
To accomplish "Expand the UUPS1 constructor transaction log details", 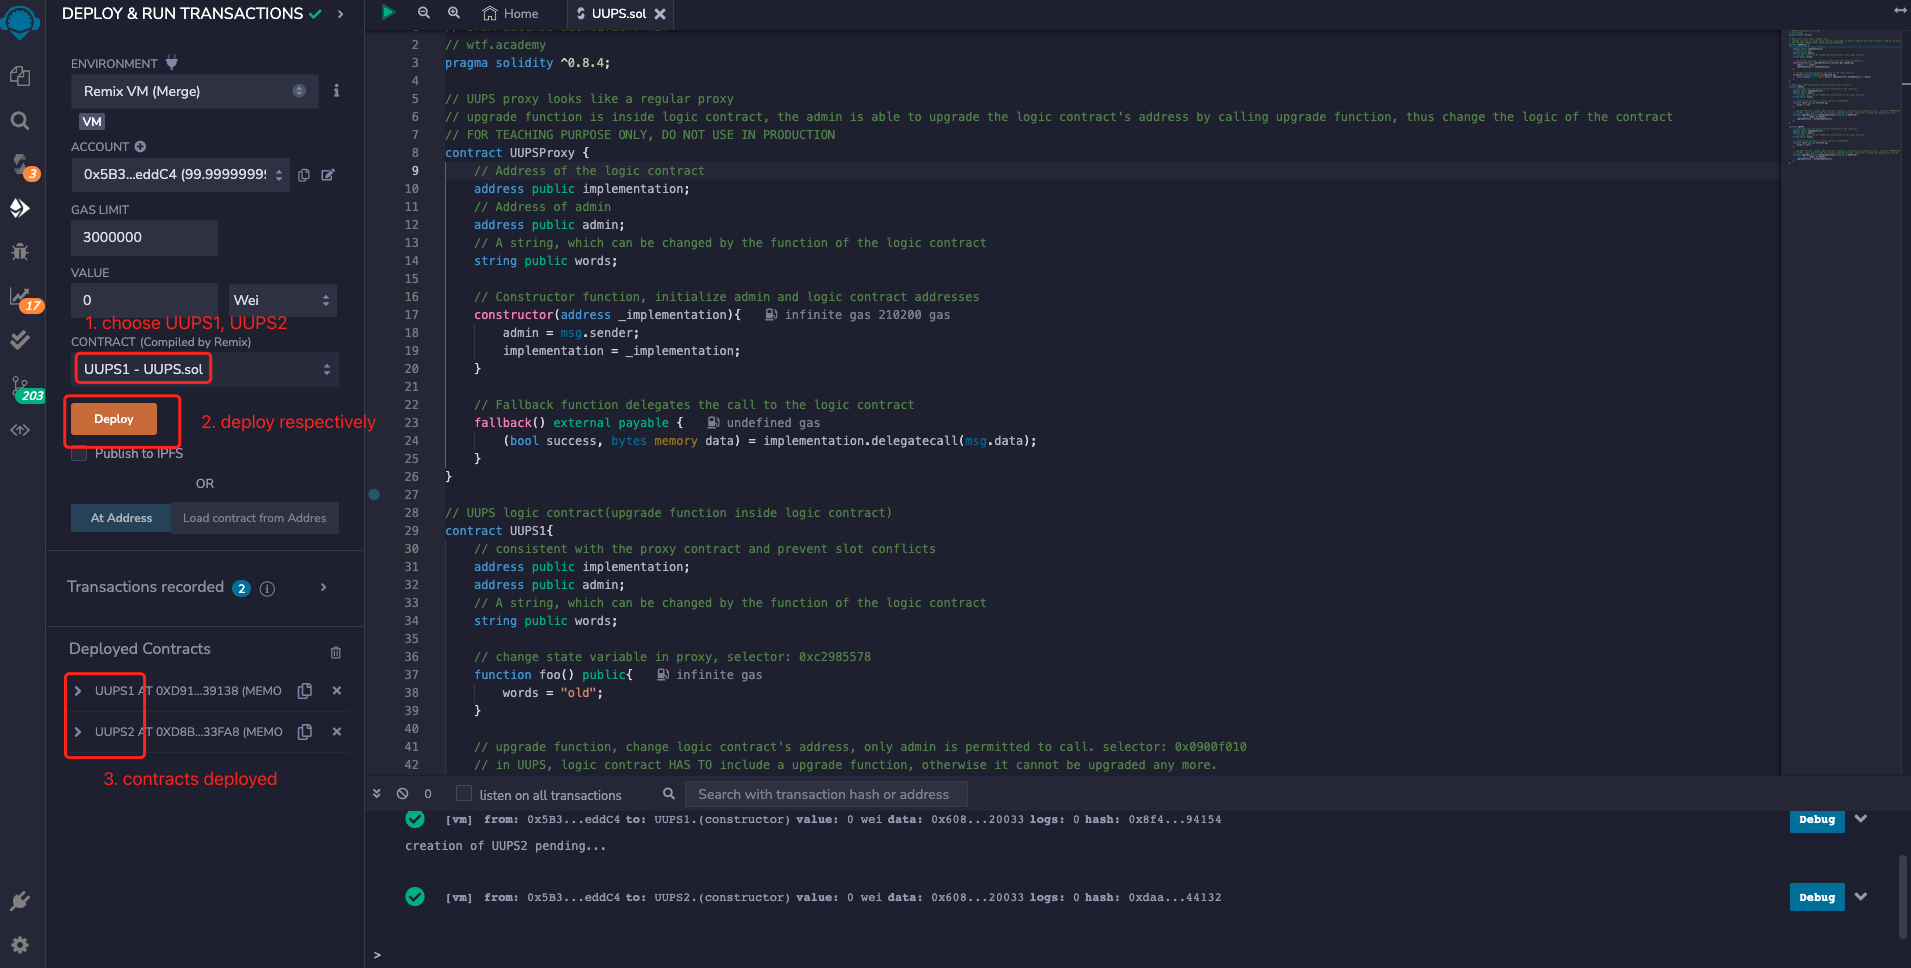I will pos(1861,819).
